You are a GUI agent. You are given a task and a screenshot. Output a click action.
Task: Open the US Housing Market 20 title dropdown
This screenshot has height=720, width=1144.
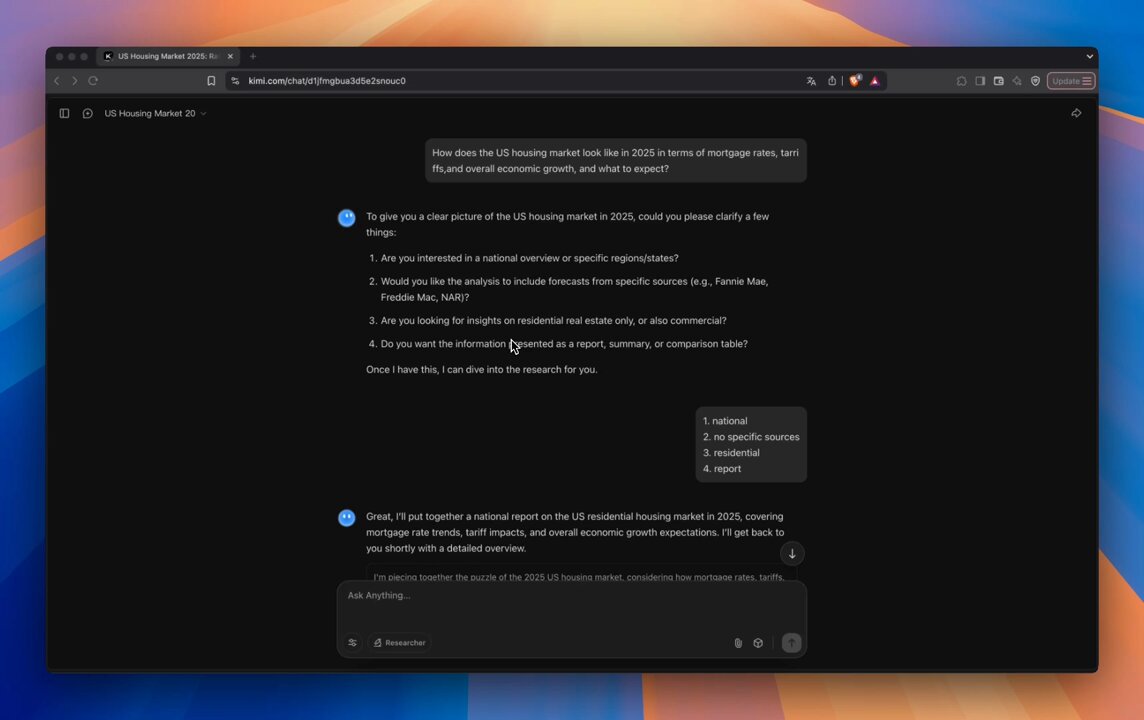[155, 113]
